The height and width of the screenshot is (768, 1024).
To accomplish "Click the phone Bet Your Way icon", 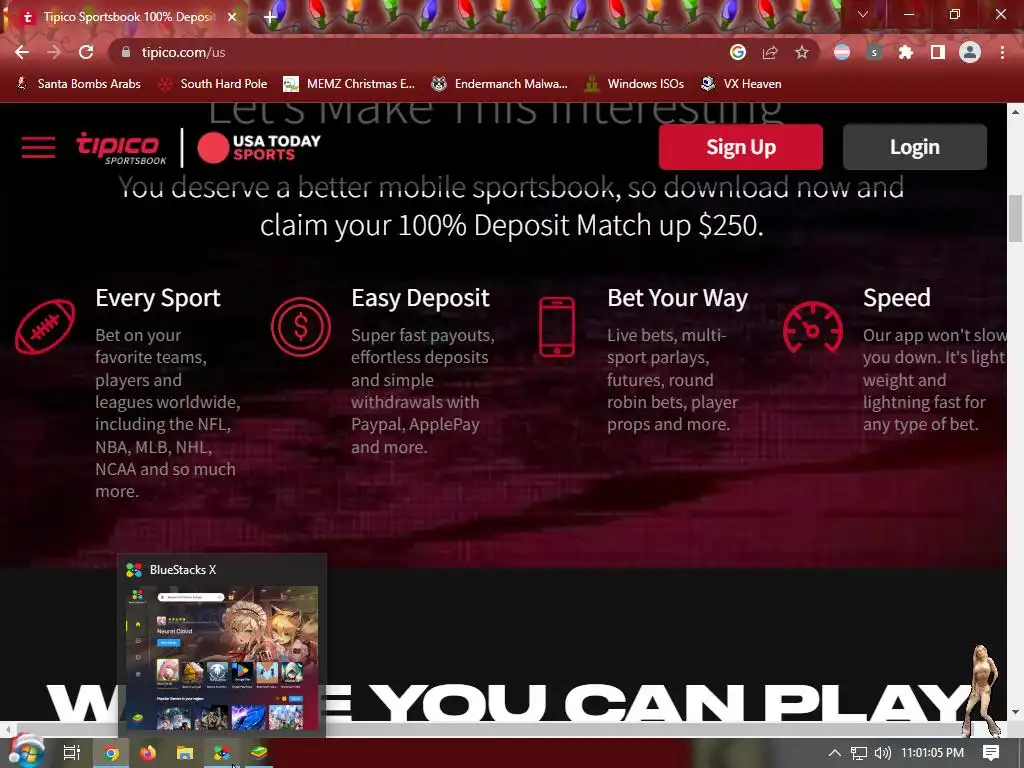I will pyautogui.click(x=557, y=327).
